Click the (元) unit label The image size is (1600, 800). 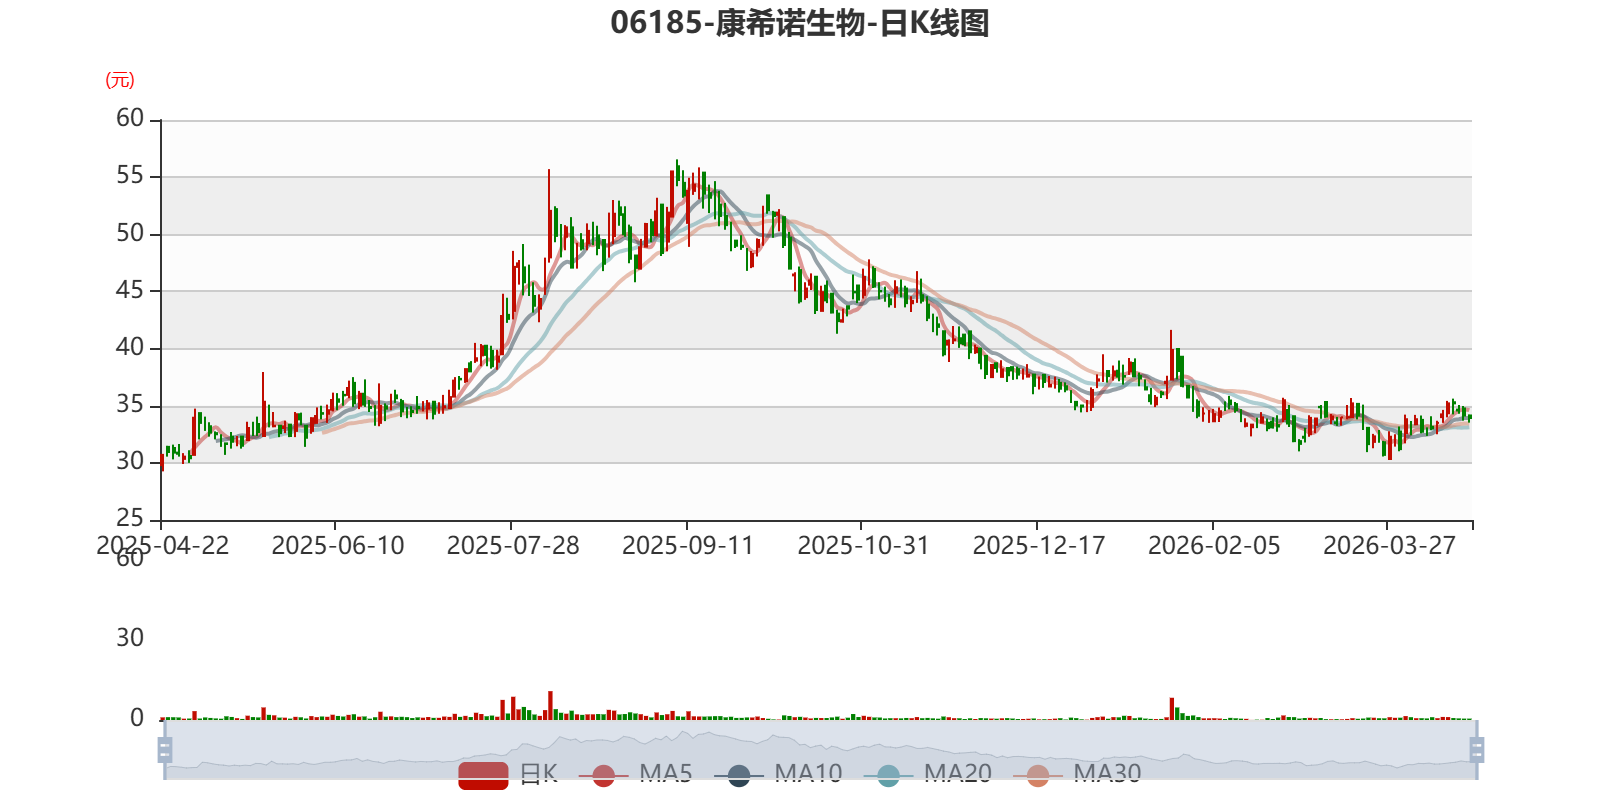tap(120, 80)
